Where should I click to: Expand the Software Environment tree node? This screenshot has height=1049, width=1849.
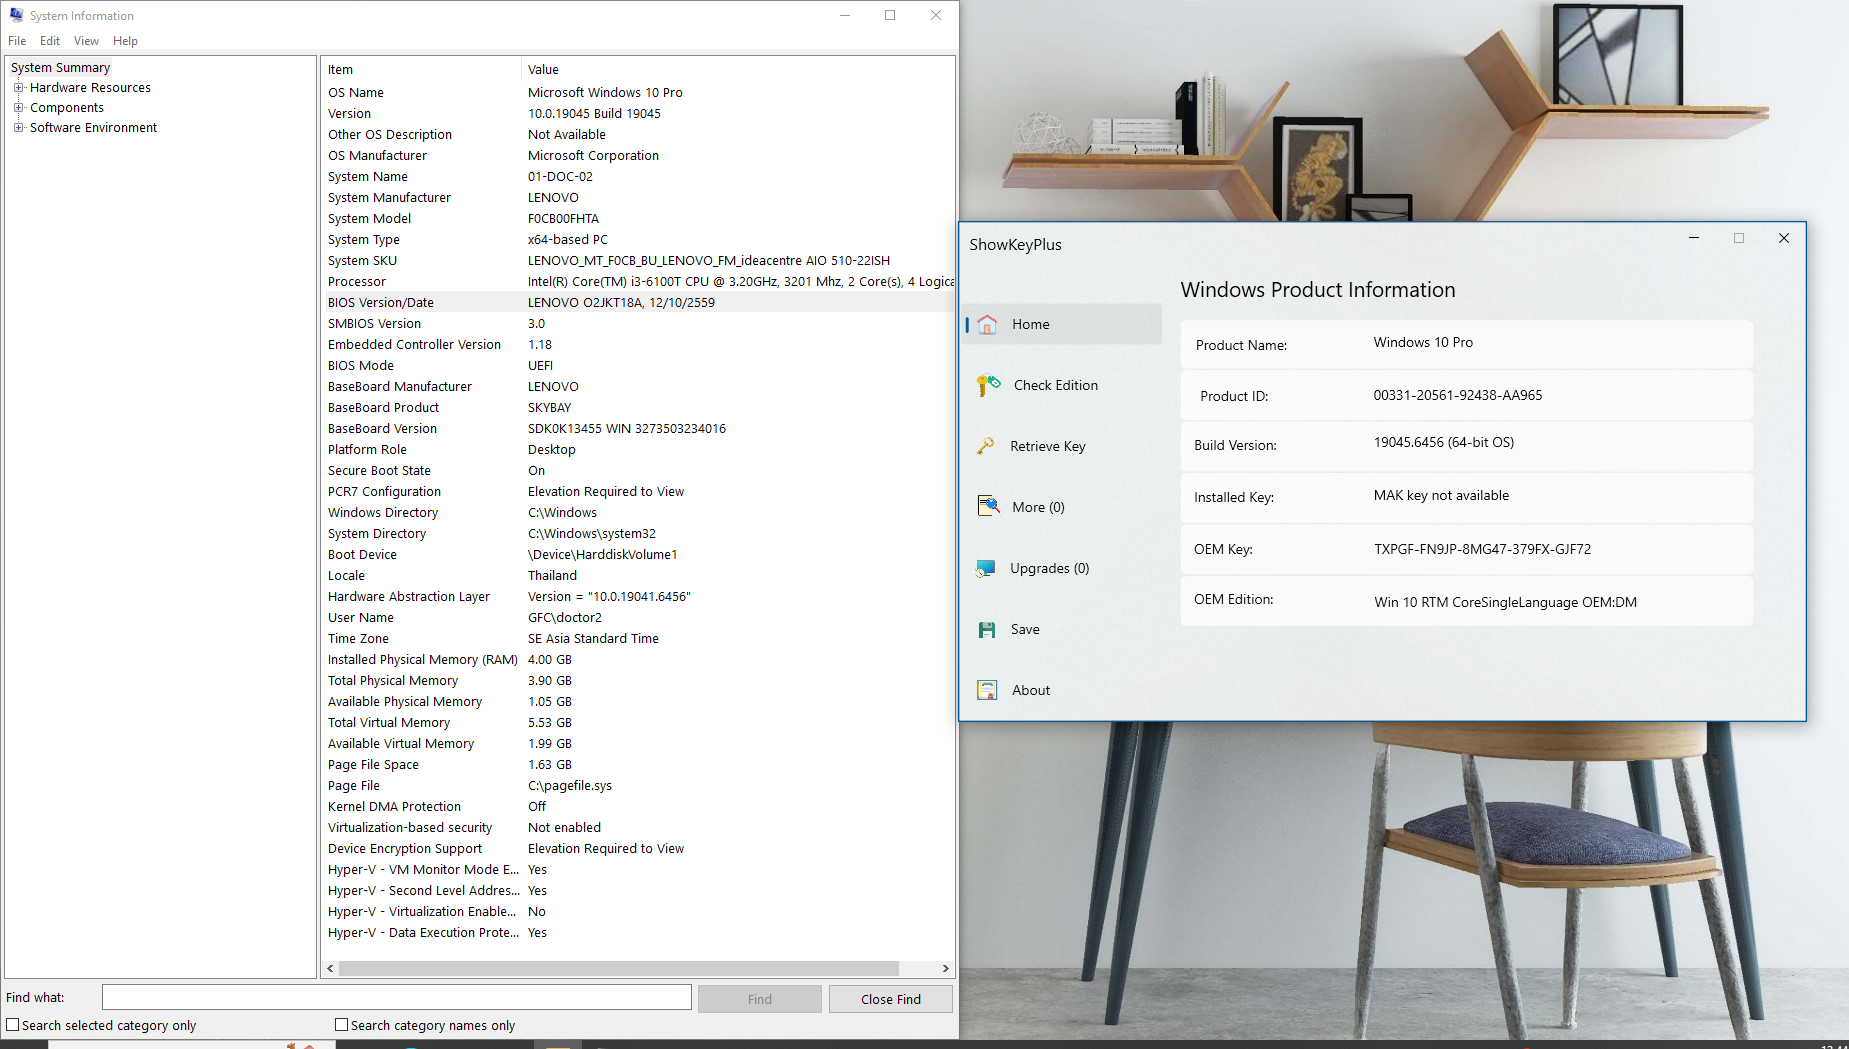point(18,128)
